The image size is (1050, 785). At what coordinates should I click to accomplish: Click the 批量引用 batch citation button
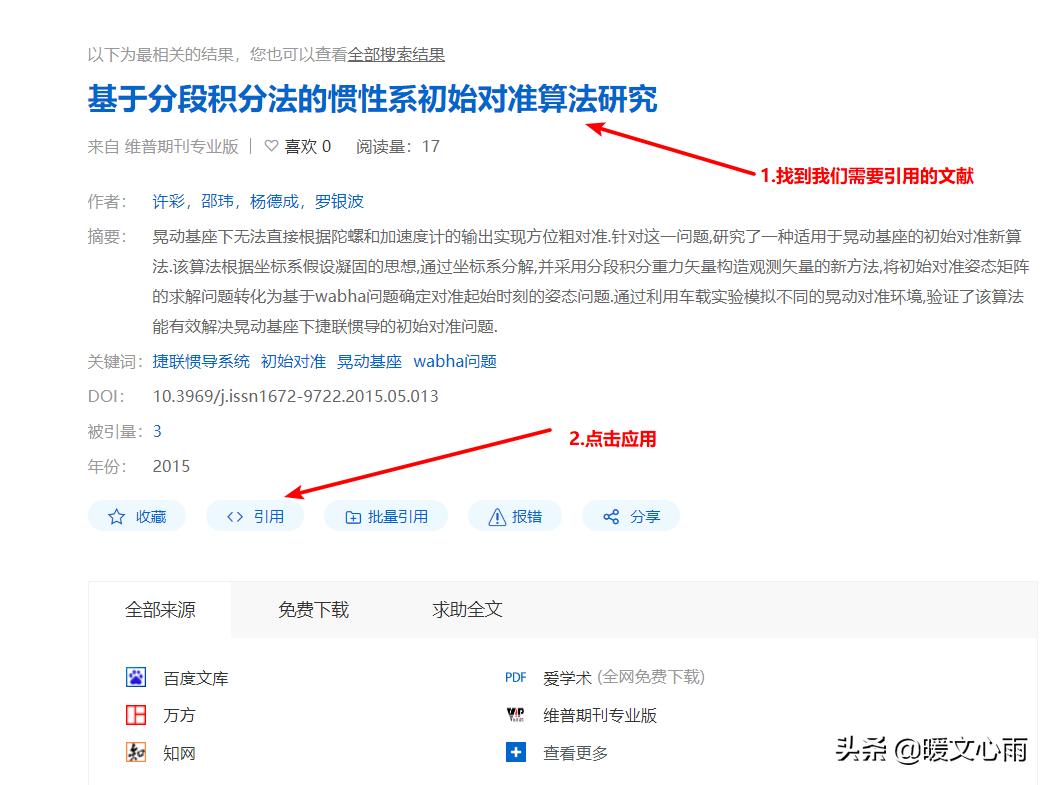(x=386, y=516)
